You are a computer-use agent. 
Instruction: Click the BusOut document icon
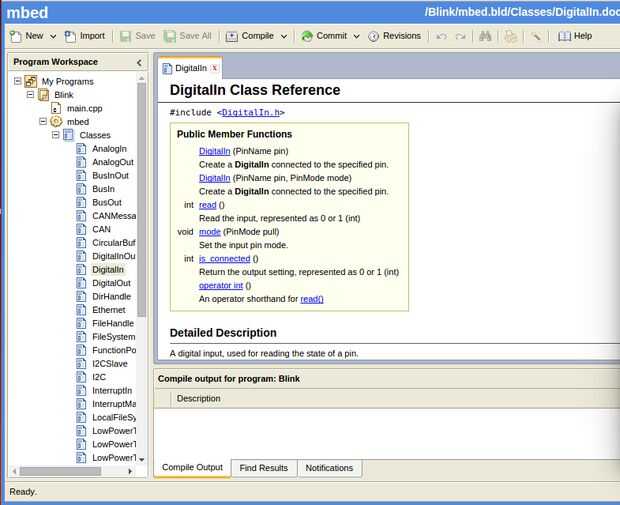pyautogui.click(x=81, y=202)
